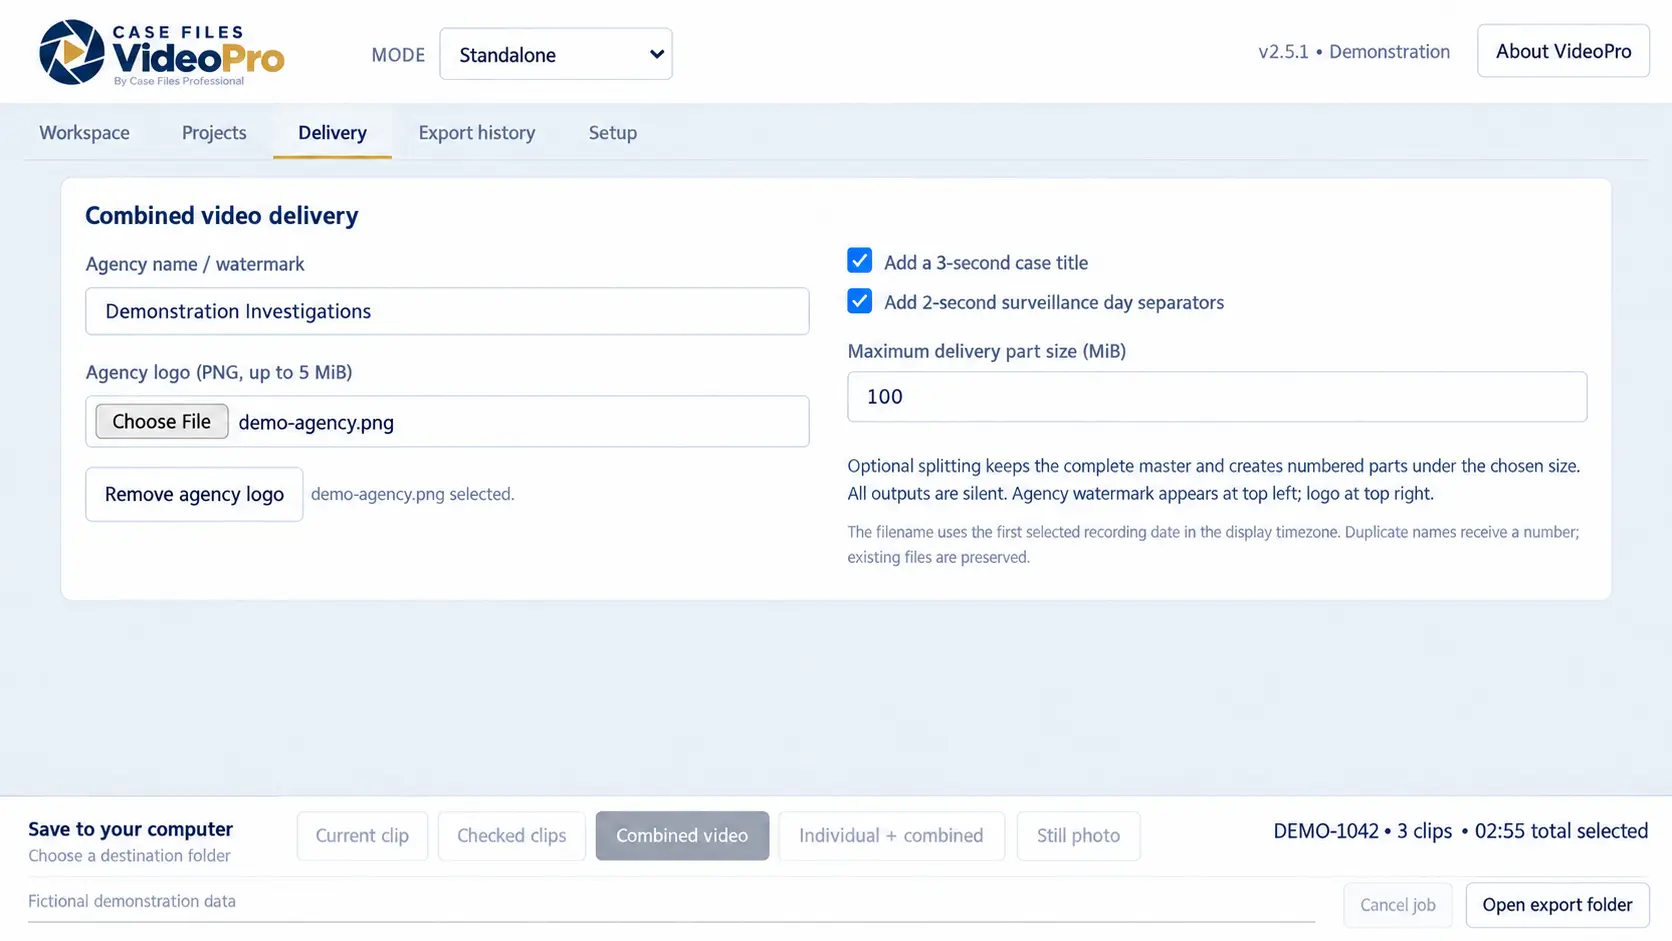Select the Delivery tab
The width and height of the screenshot is (1672, 941).
click(332, 132)
